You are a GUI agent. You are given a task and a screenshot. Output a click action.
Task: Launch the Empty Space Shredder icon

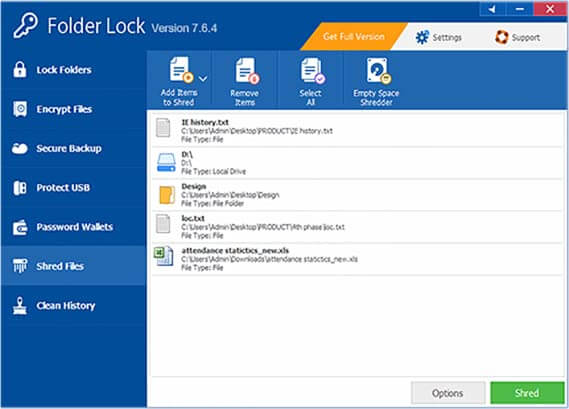(x=378, y=70)
